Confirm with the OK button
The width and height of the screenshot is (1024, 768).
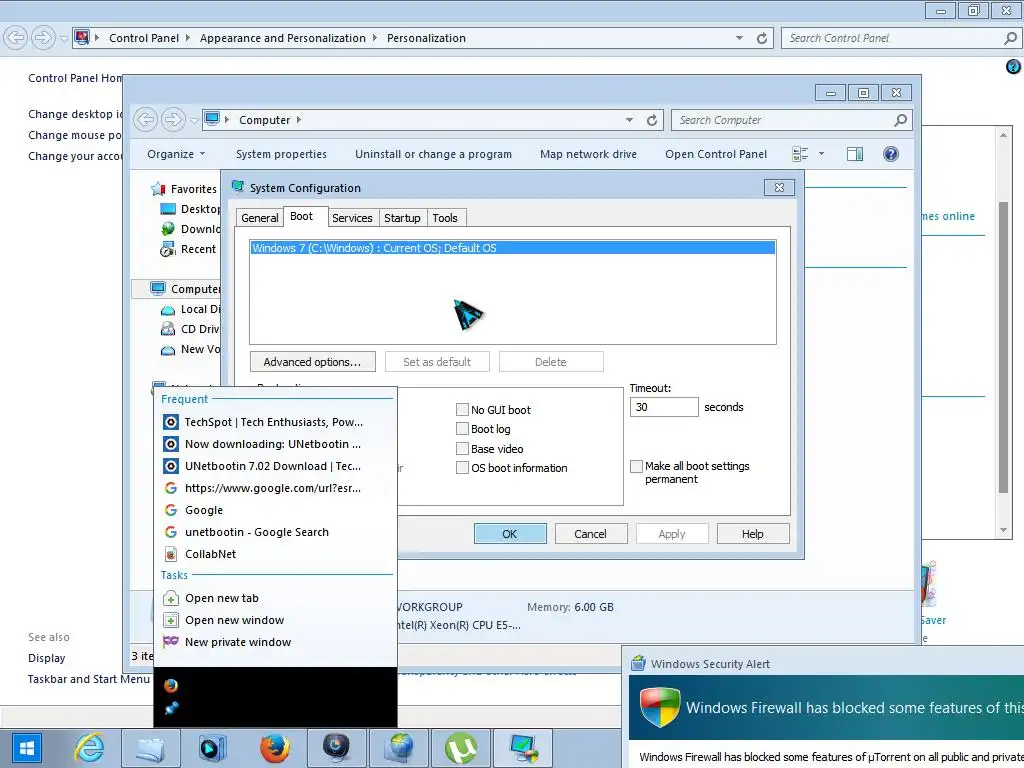509,534
